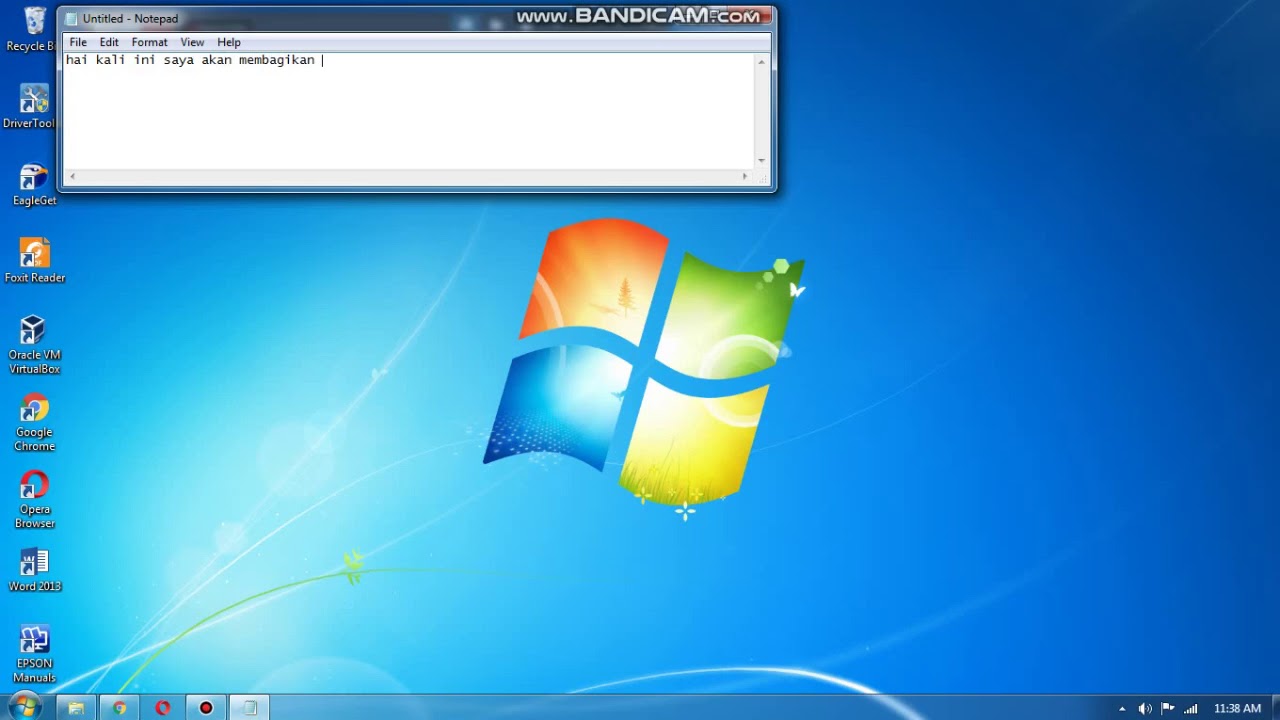Viewport: 1280px width, 720px height.
Task: Click the word "saya" in Notepad text
Action: click(178, 60)
